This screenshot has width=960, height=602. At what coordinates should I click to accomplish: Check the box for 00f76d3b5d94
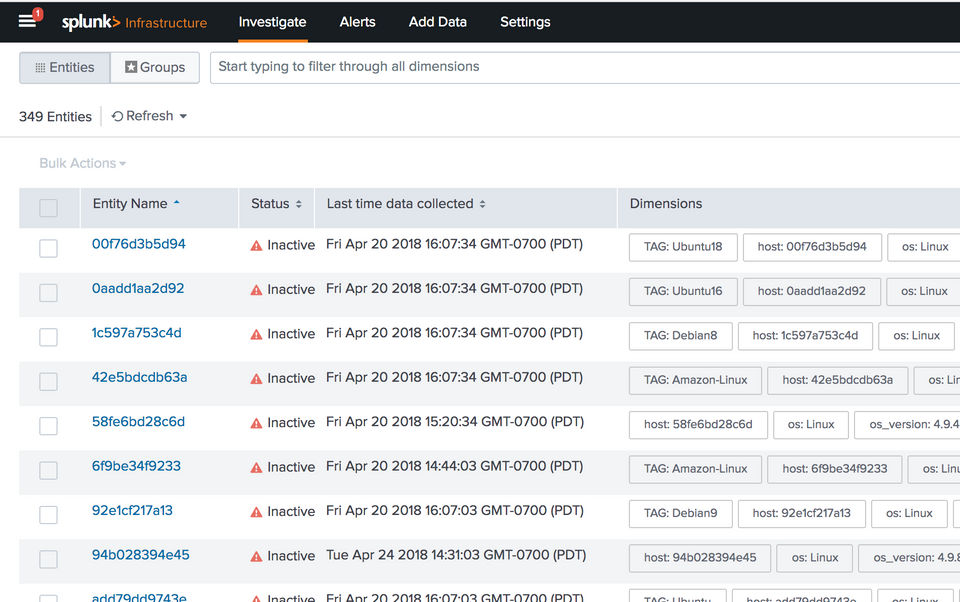(48, 248)
